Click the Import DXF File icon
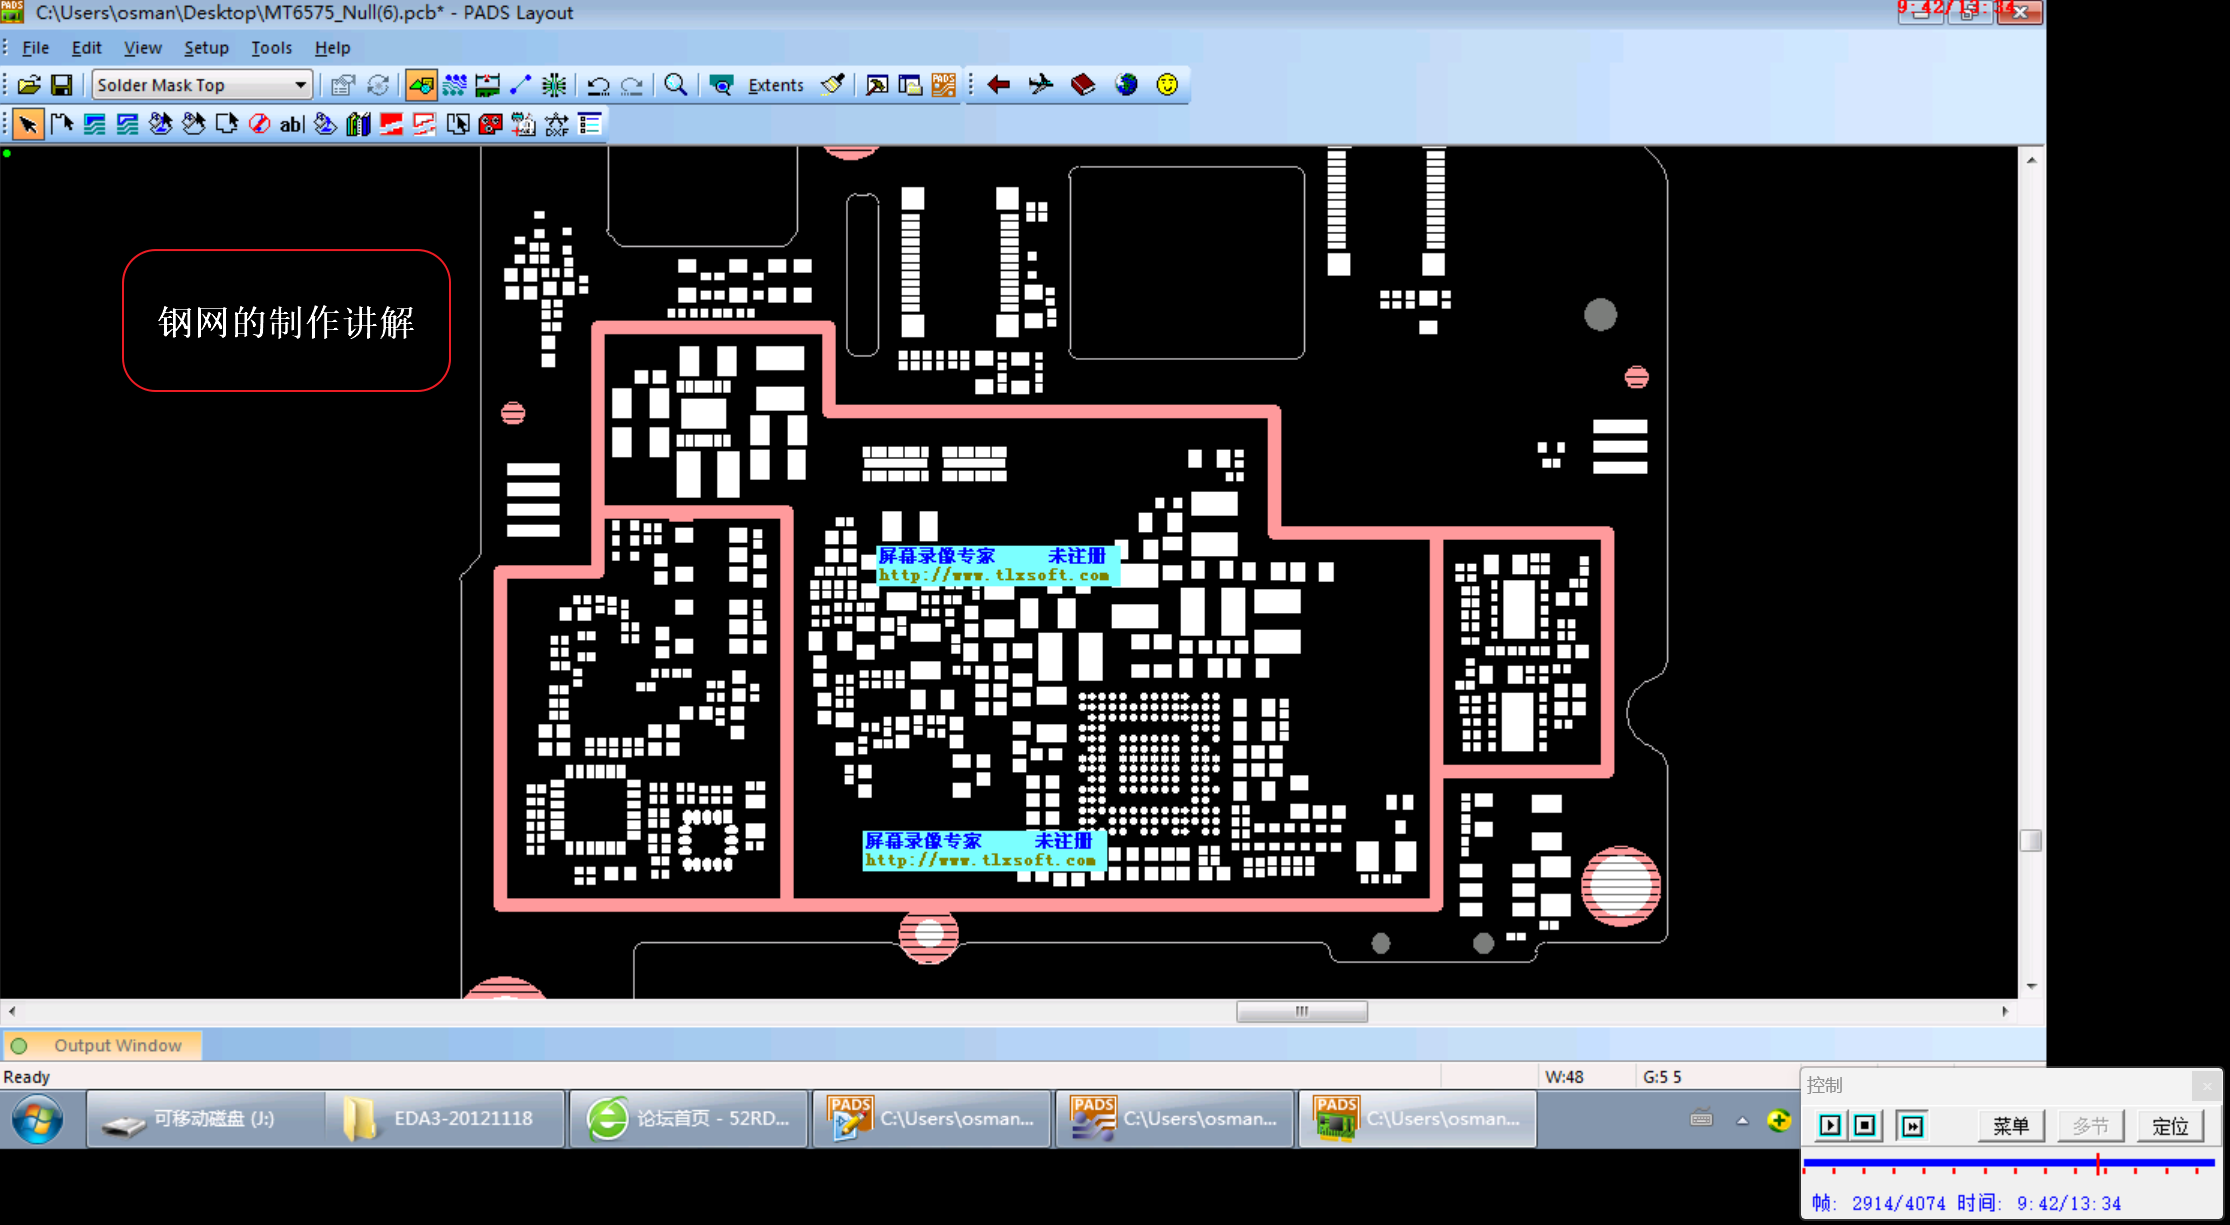 [557, 124]
